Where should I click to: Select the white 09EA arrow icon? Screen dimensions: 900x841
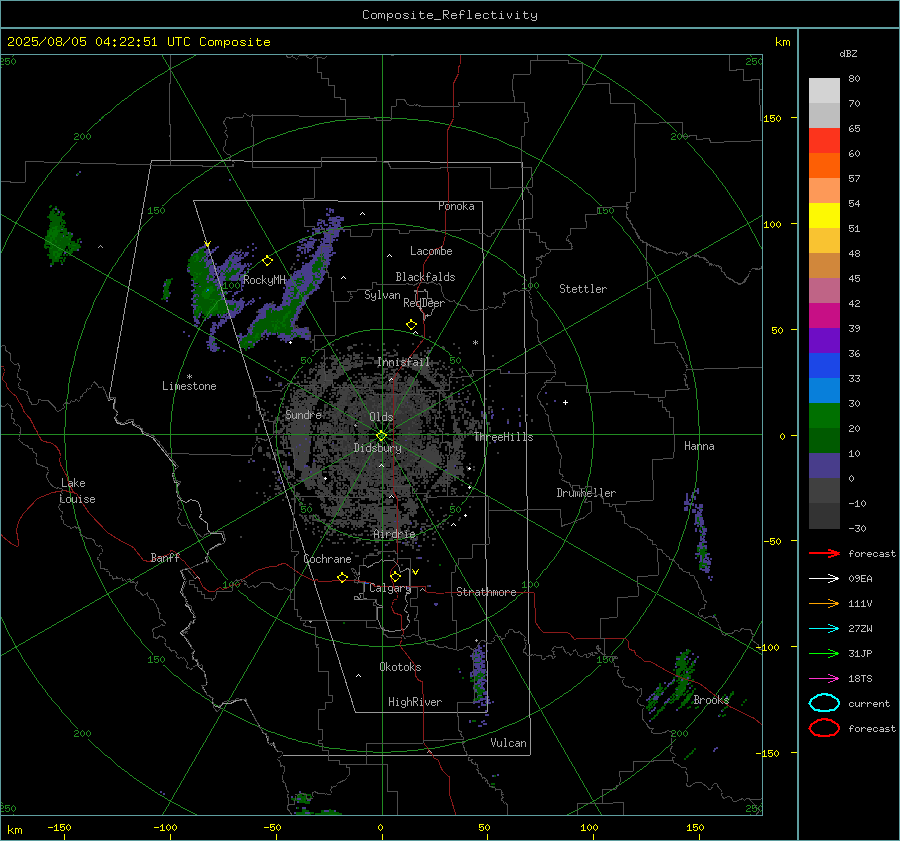[824, 579]
